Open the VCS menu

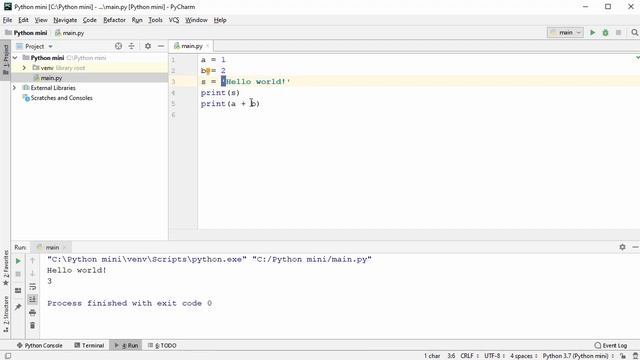point(174,20)
